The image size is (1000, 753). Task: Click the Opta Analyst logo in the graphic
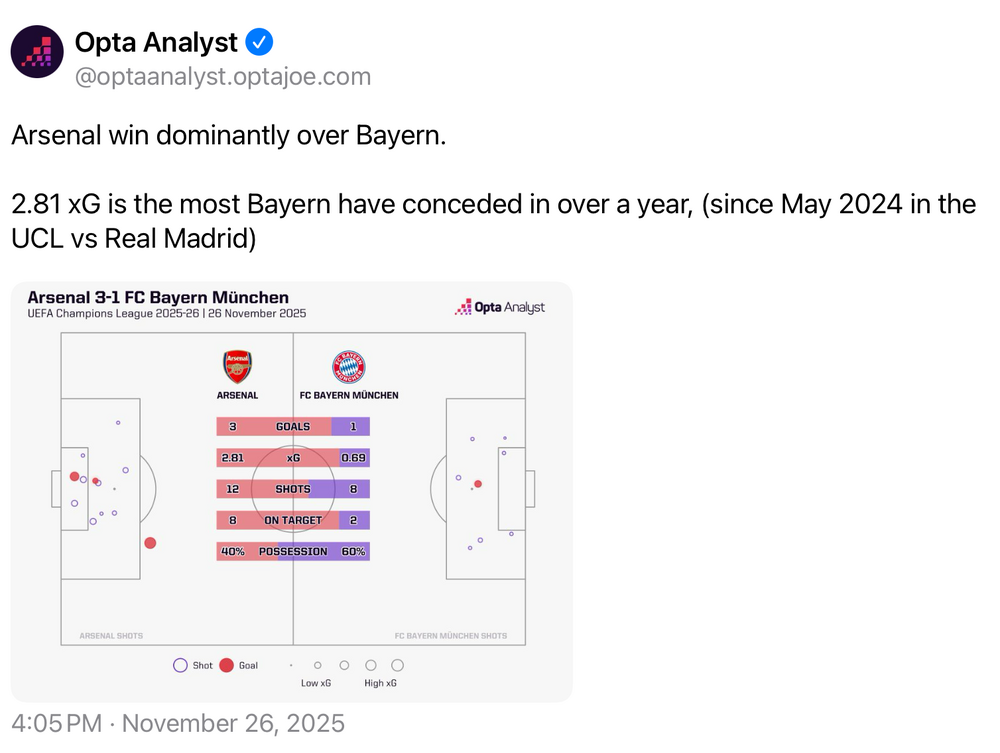pos(500,307)
